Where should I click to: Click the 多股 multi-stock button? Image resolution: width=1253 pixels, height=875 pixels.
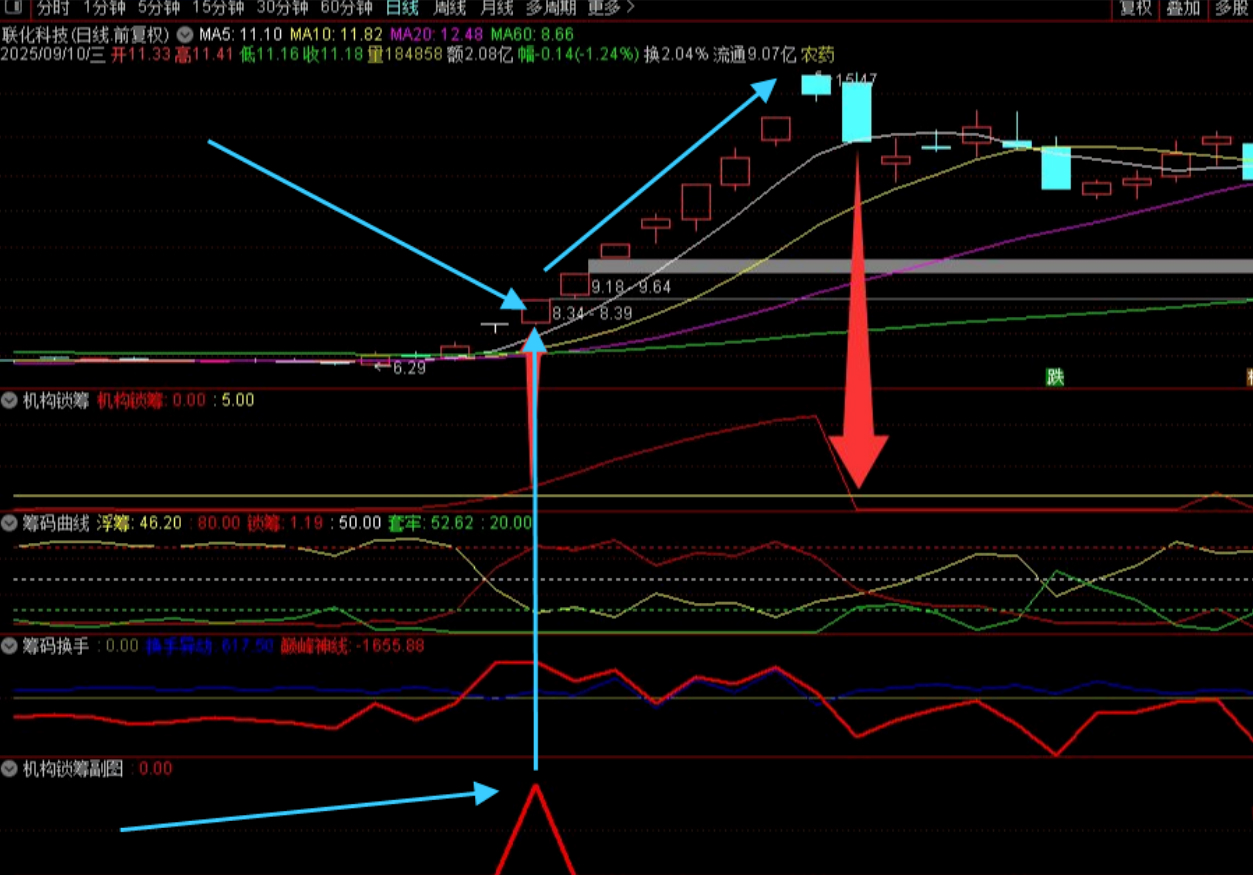[x=1231, y=9]
